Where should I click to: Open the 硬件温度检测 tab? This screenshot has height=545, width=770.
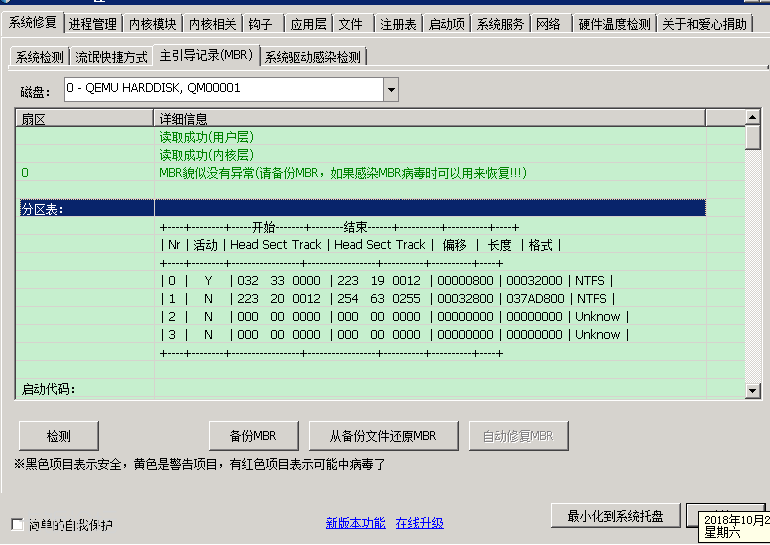pyautogui.click(x=614, y=24)
